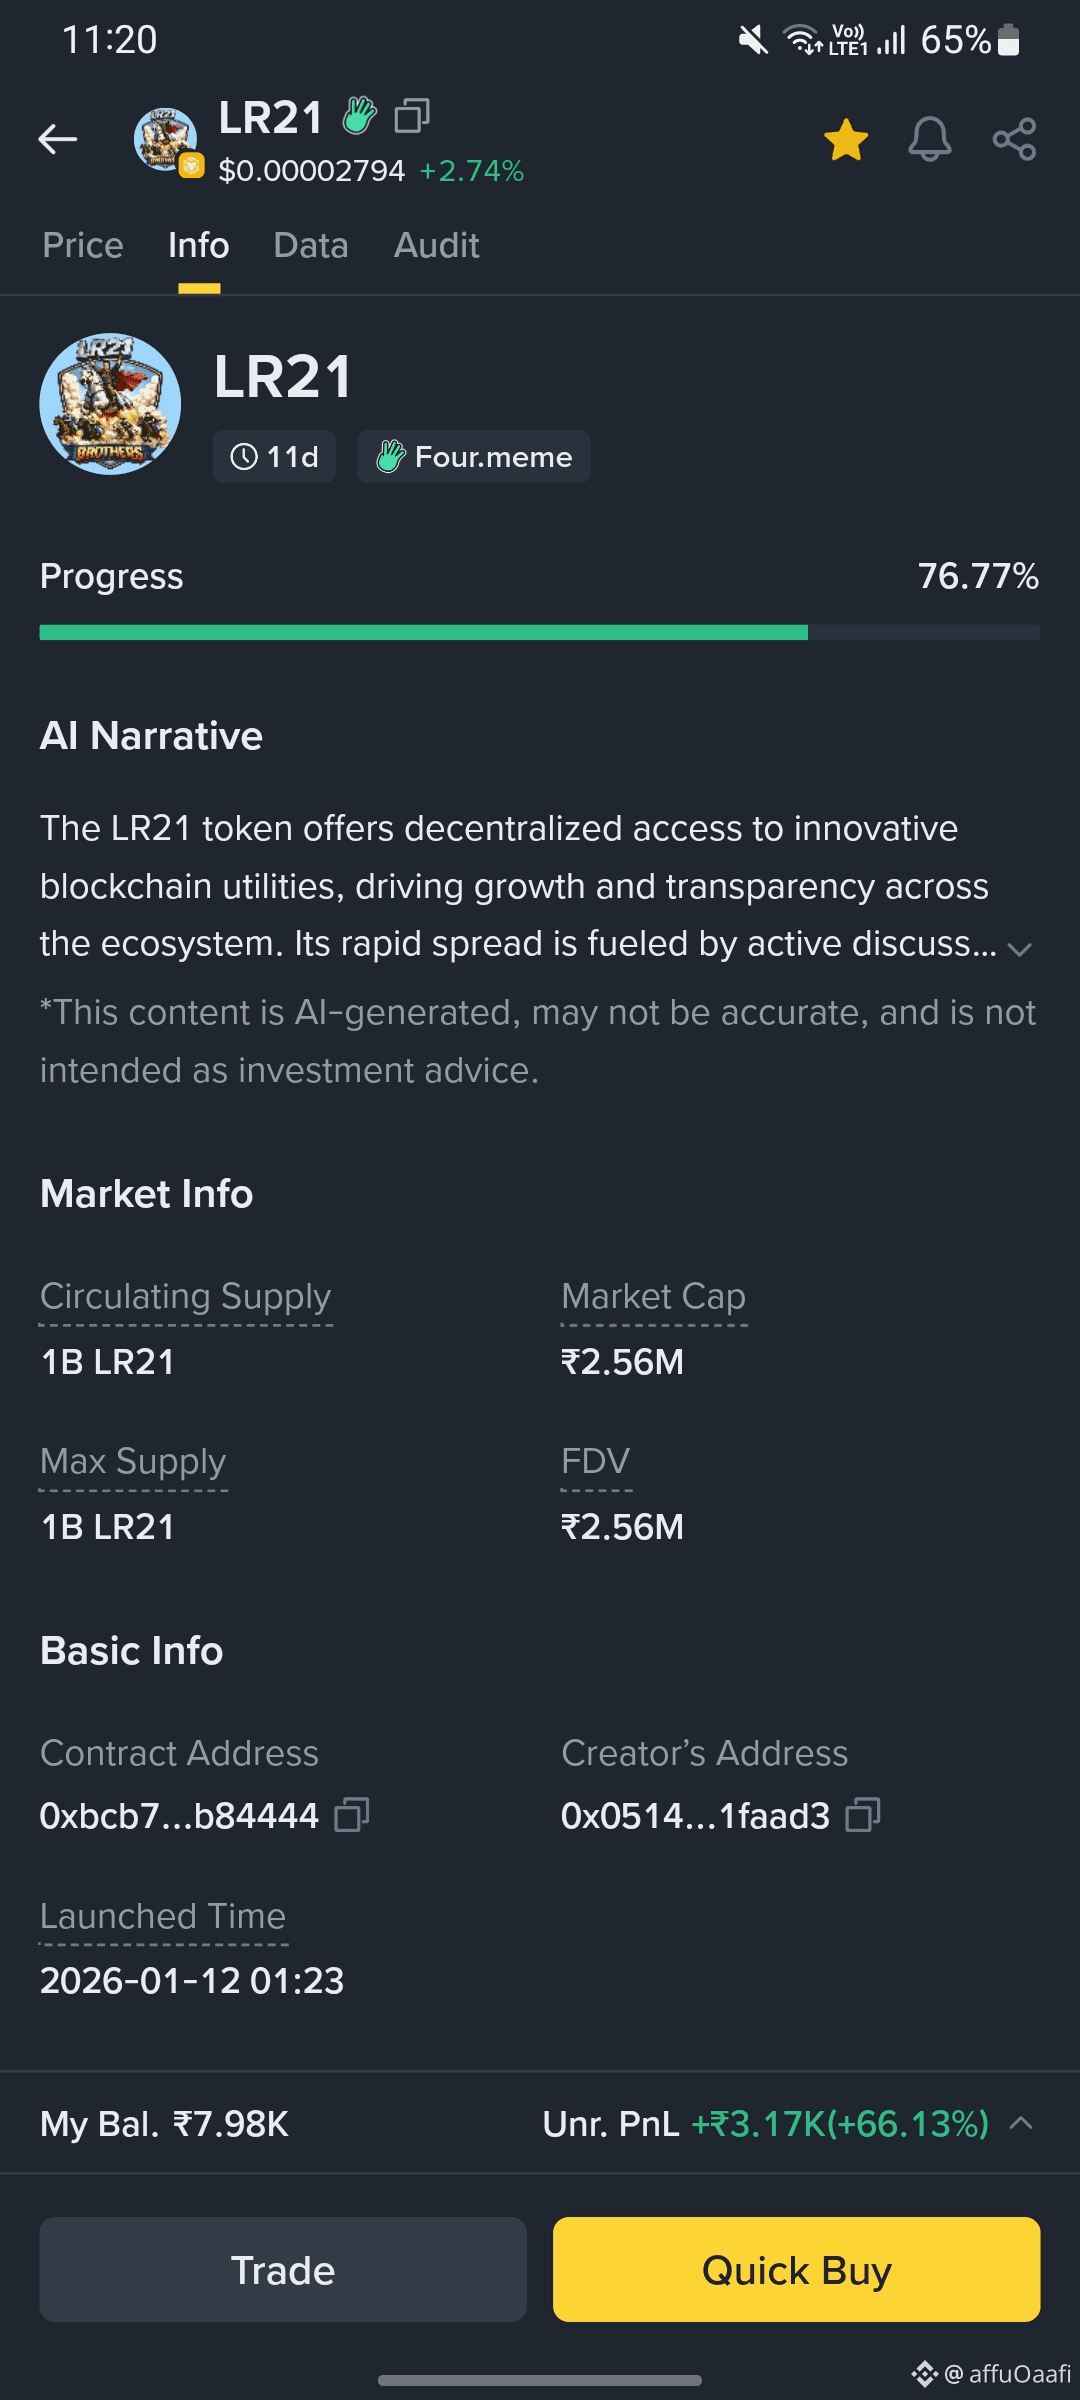This screenshot has height=2400, width=1080.
Task: Tap the Four.meme platform tag
Action: [x=473, y=457]
